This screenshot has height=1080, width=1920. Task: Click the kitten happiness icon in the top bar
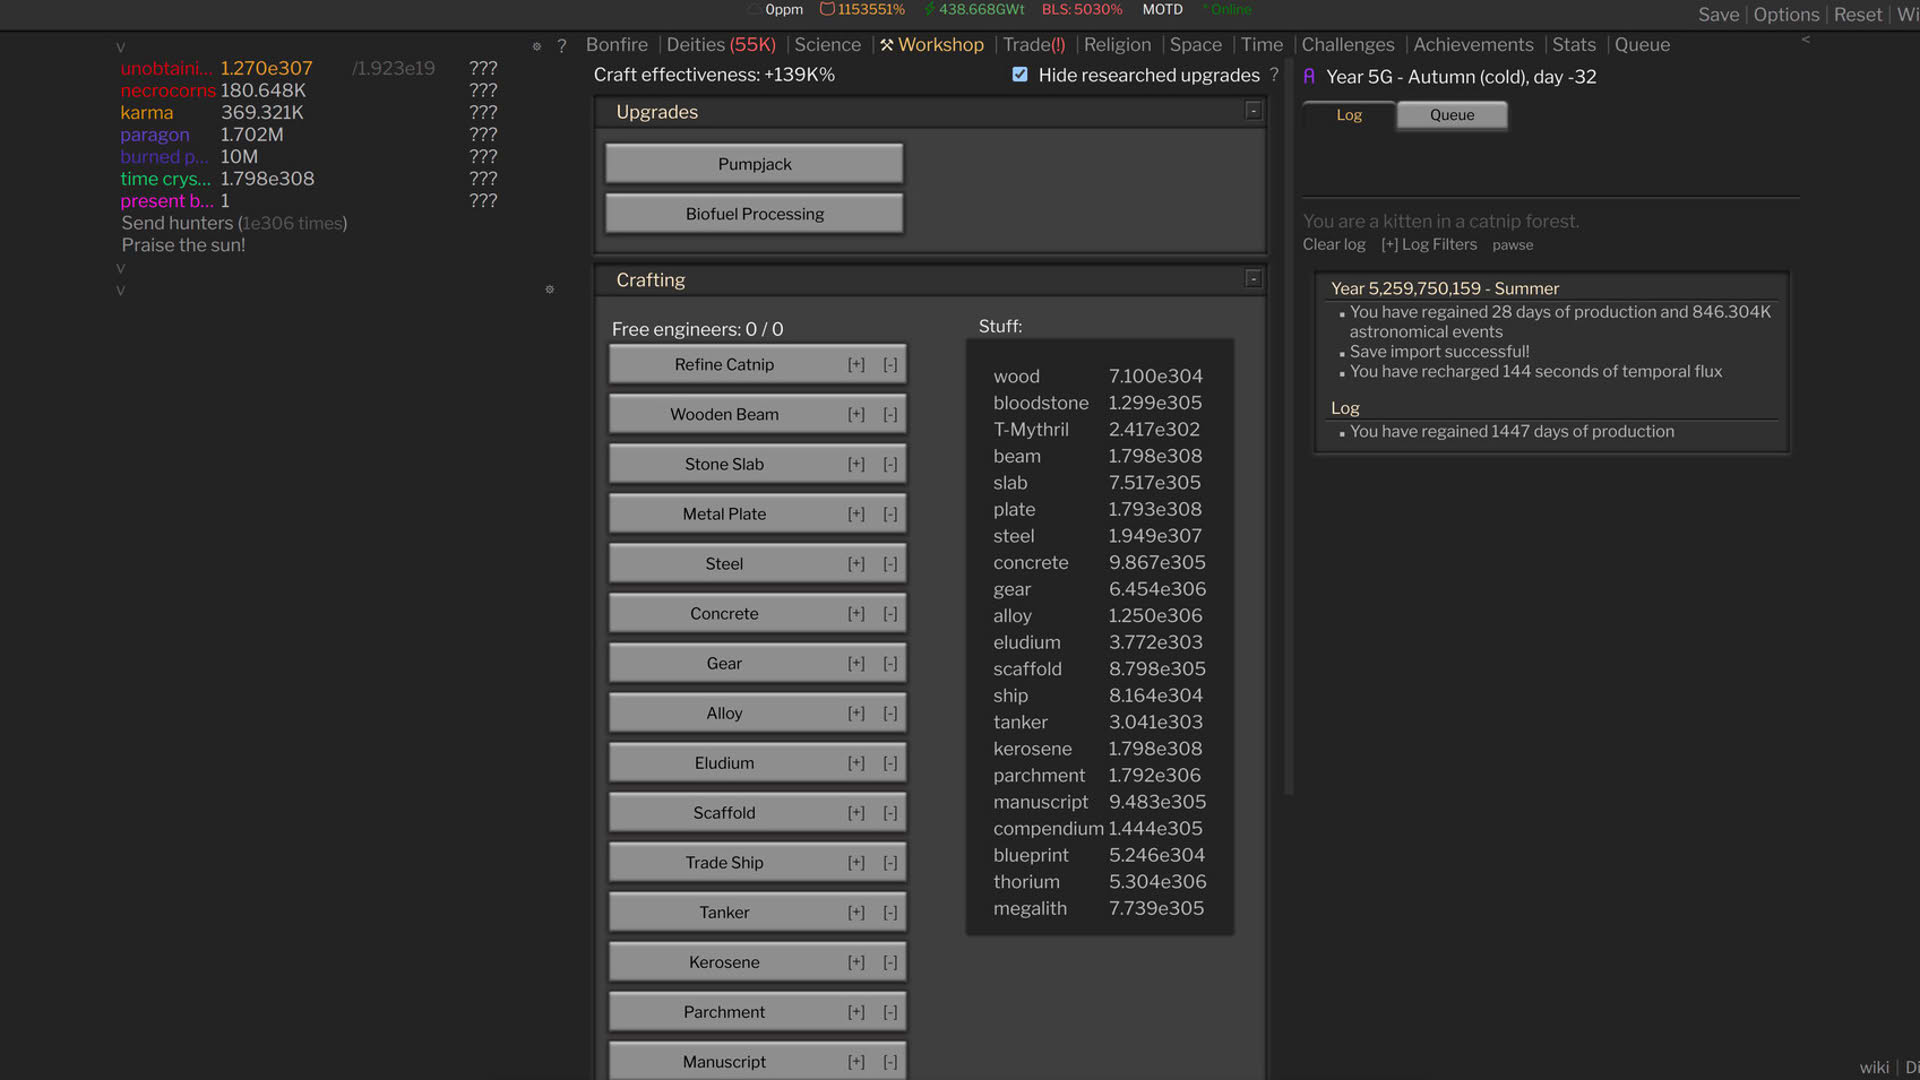pos(827,9)
